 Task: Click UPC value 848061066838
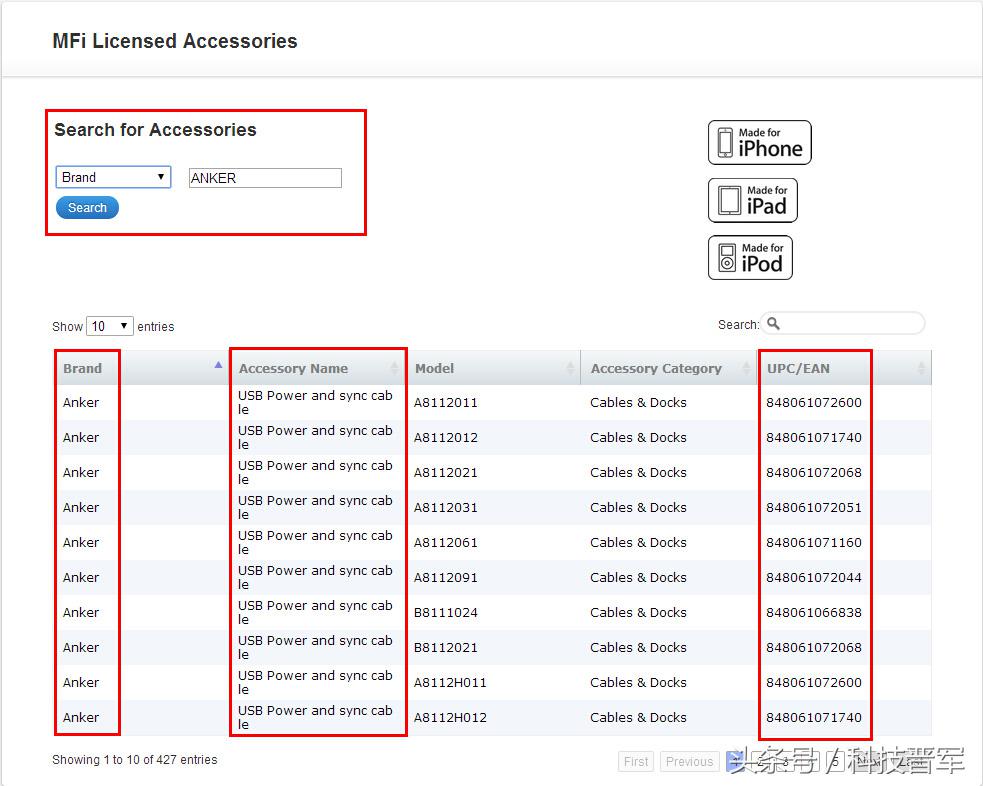814,613
